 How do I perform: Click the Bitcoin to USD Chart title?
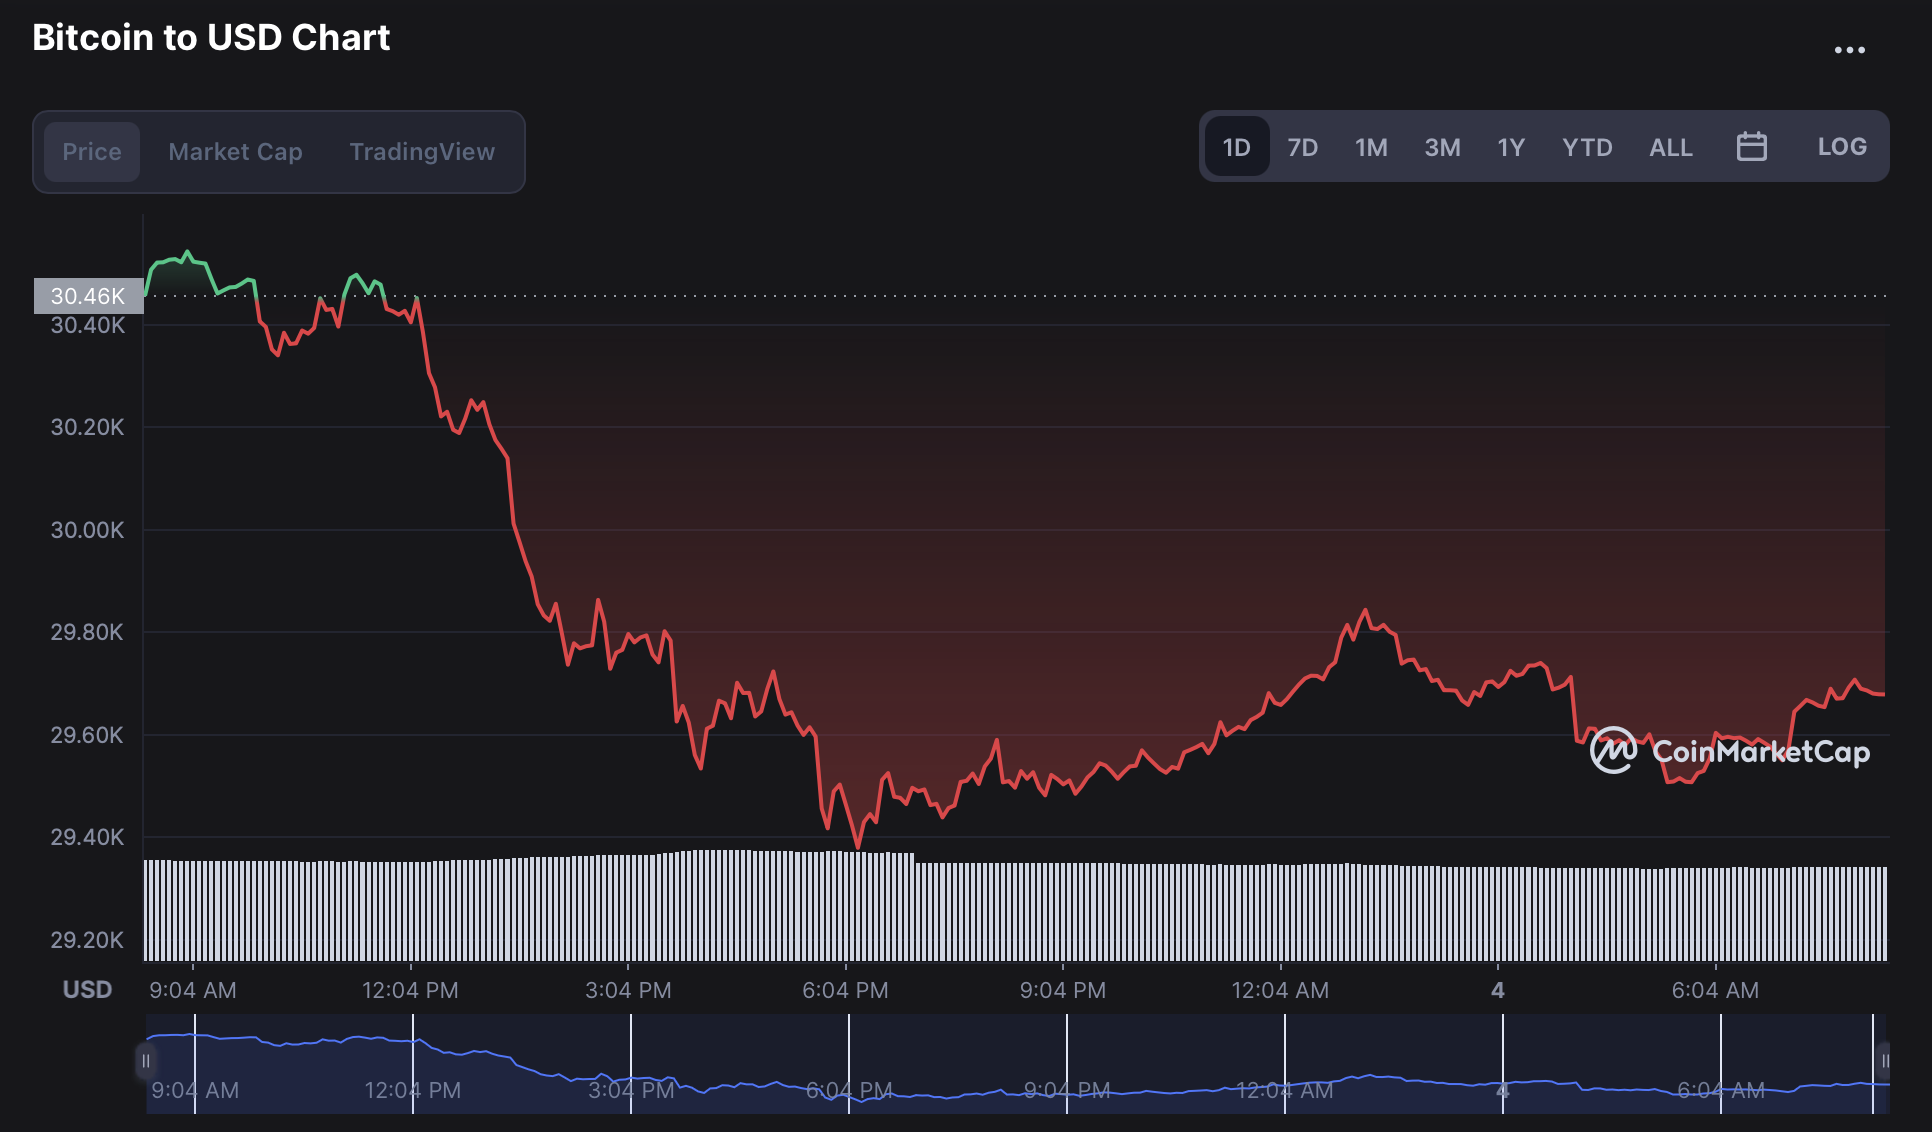(x=211, y=38)
